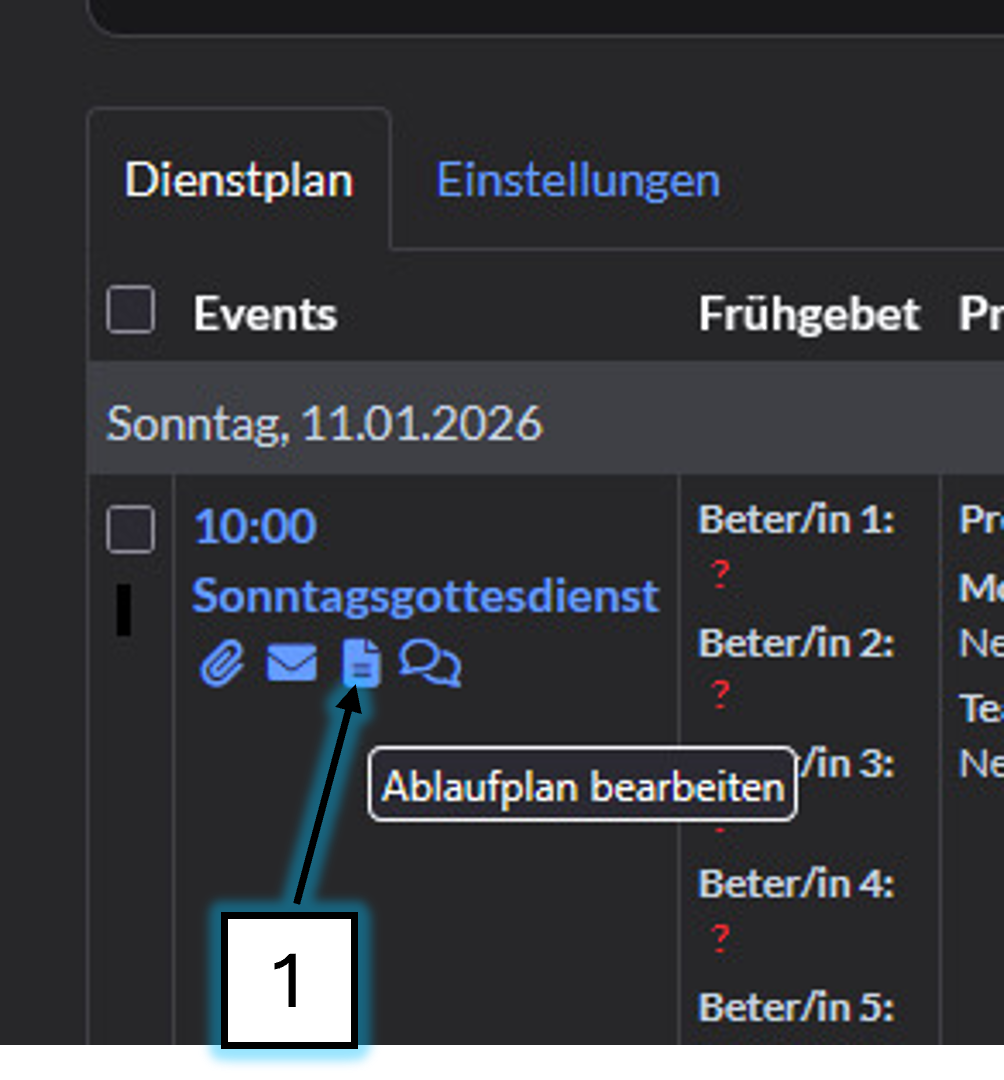Open the chat speech bubbles icon
Screen dimensions: 1004x1080
[x=430, y=663]
